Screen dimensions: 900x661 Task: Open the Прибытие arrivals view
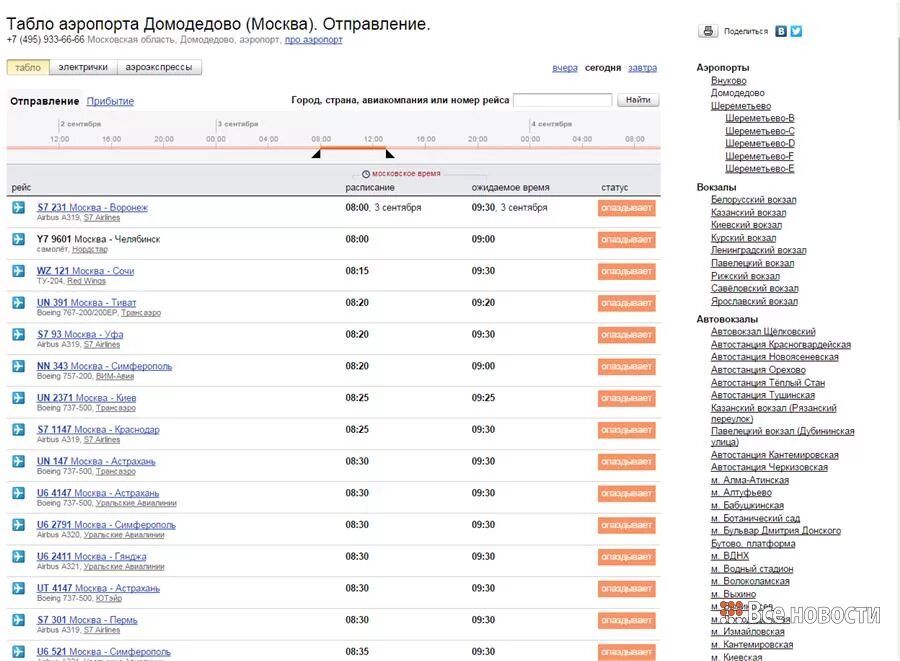(x=110, y=101)
